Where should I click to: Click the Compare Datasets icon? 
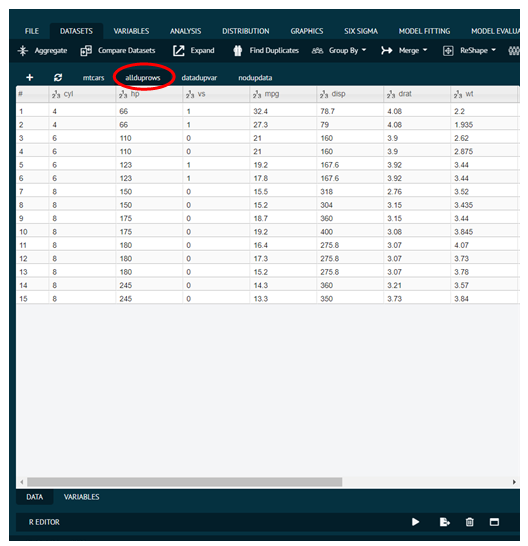[x=86, y=51]
